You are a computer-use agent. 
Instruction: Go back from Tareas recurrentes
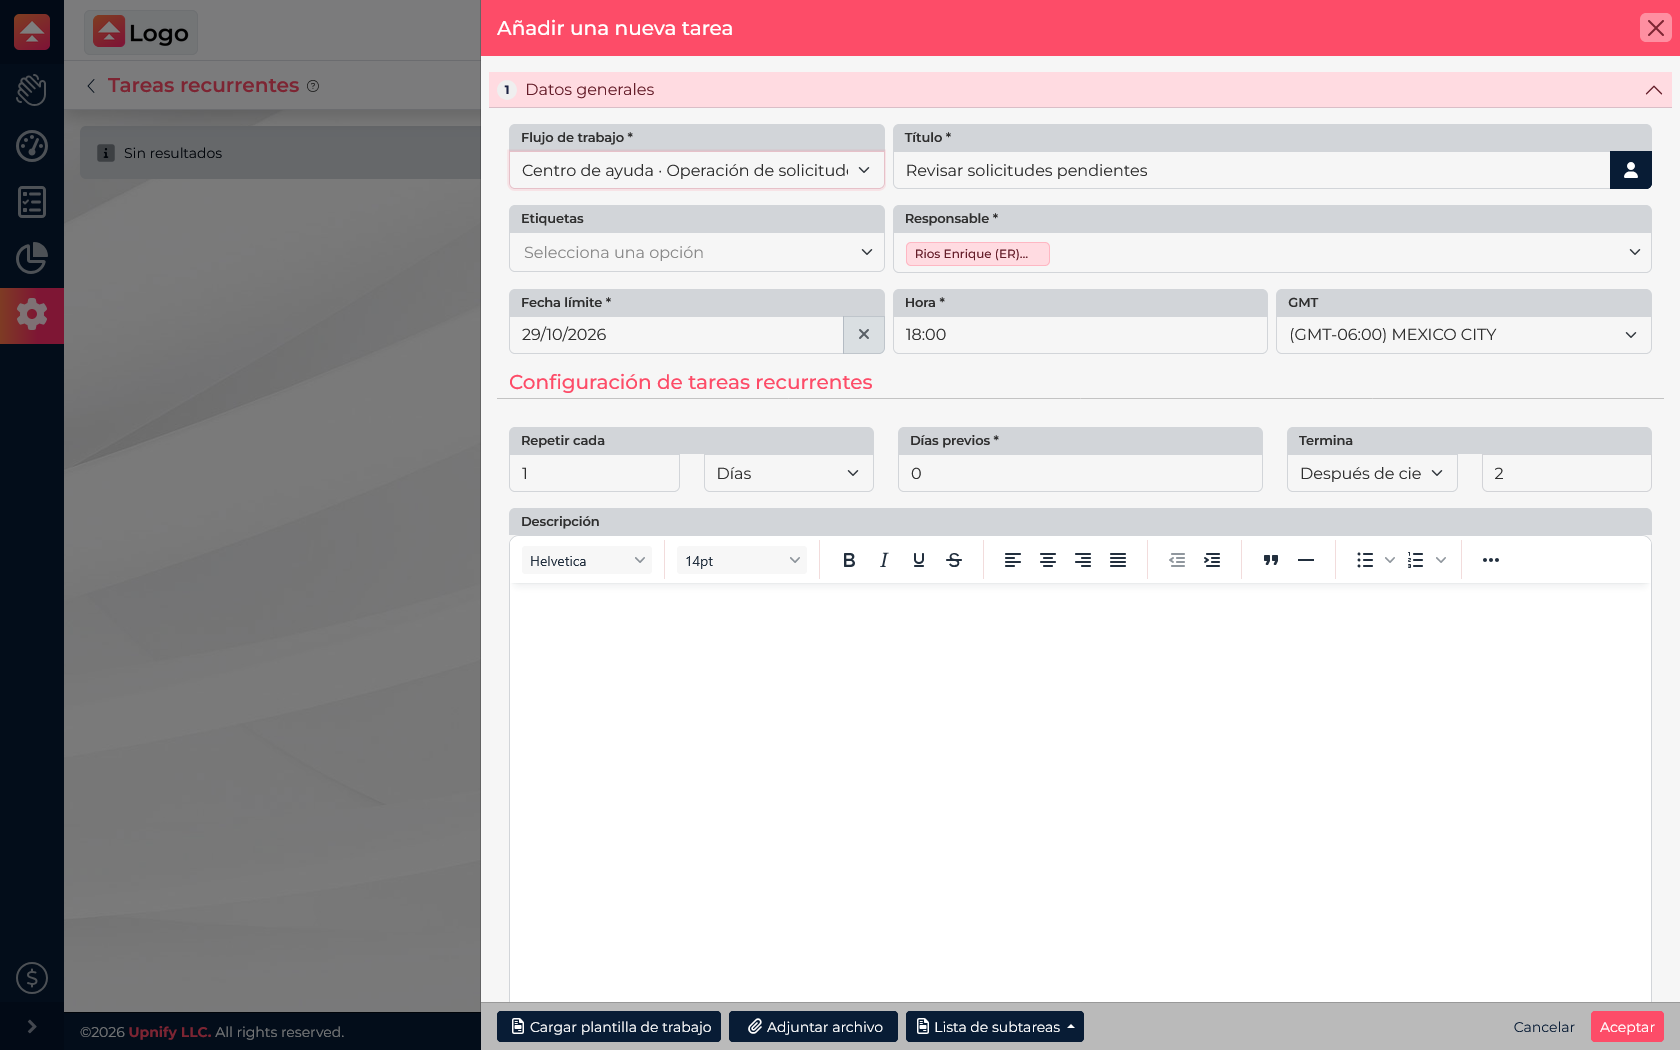(91, 86)
